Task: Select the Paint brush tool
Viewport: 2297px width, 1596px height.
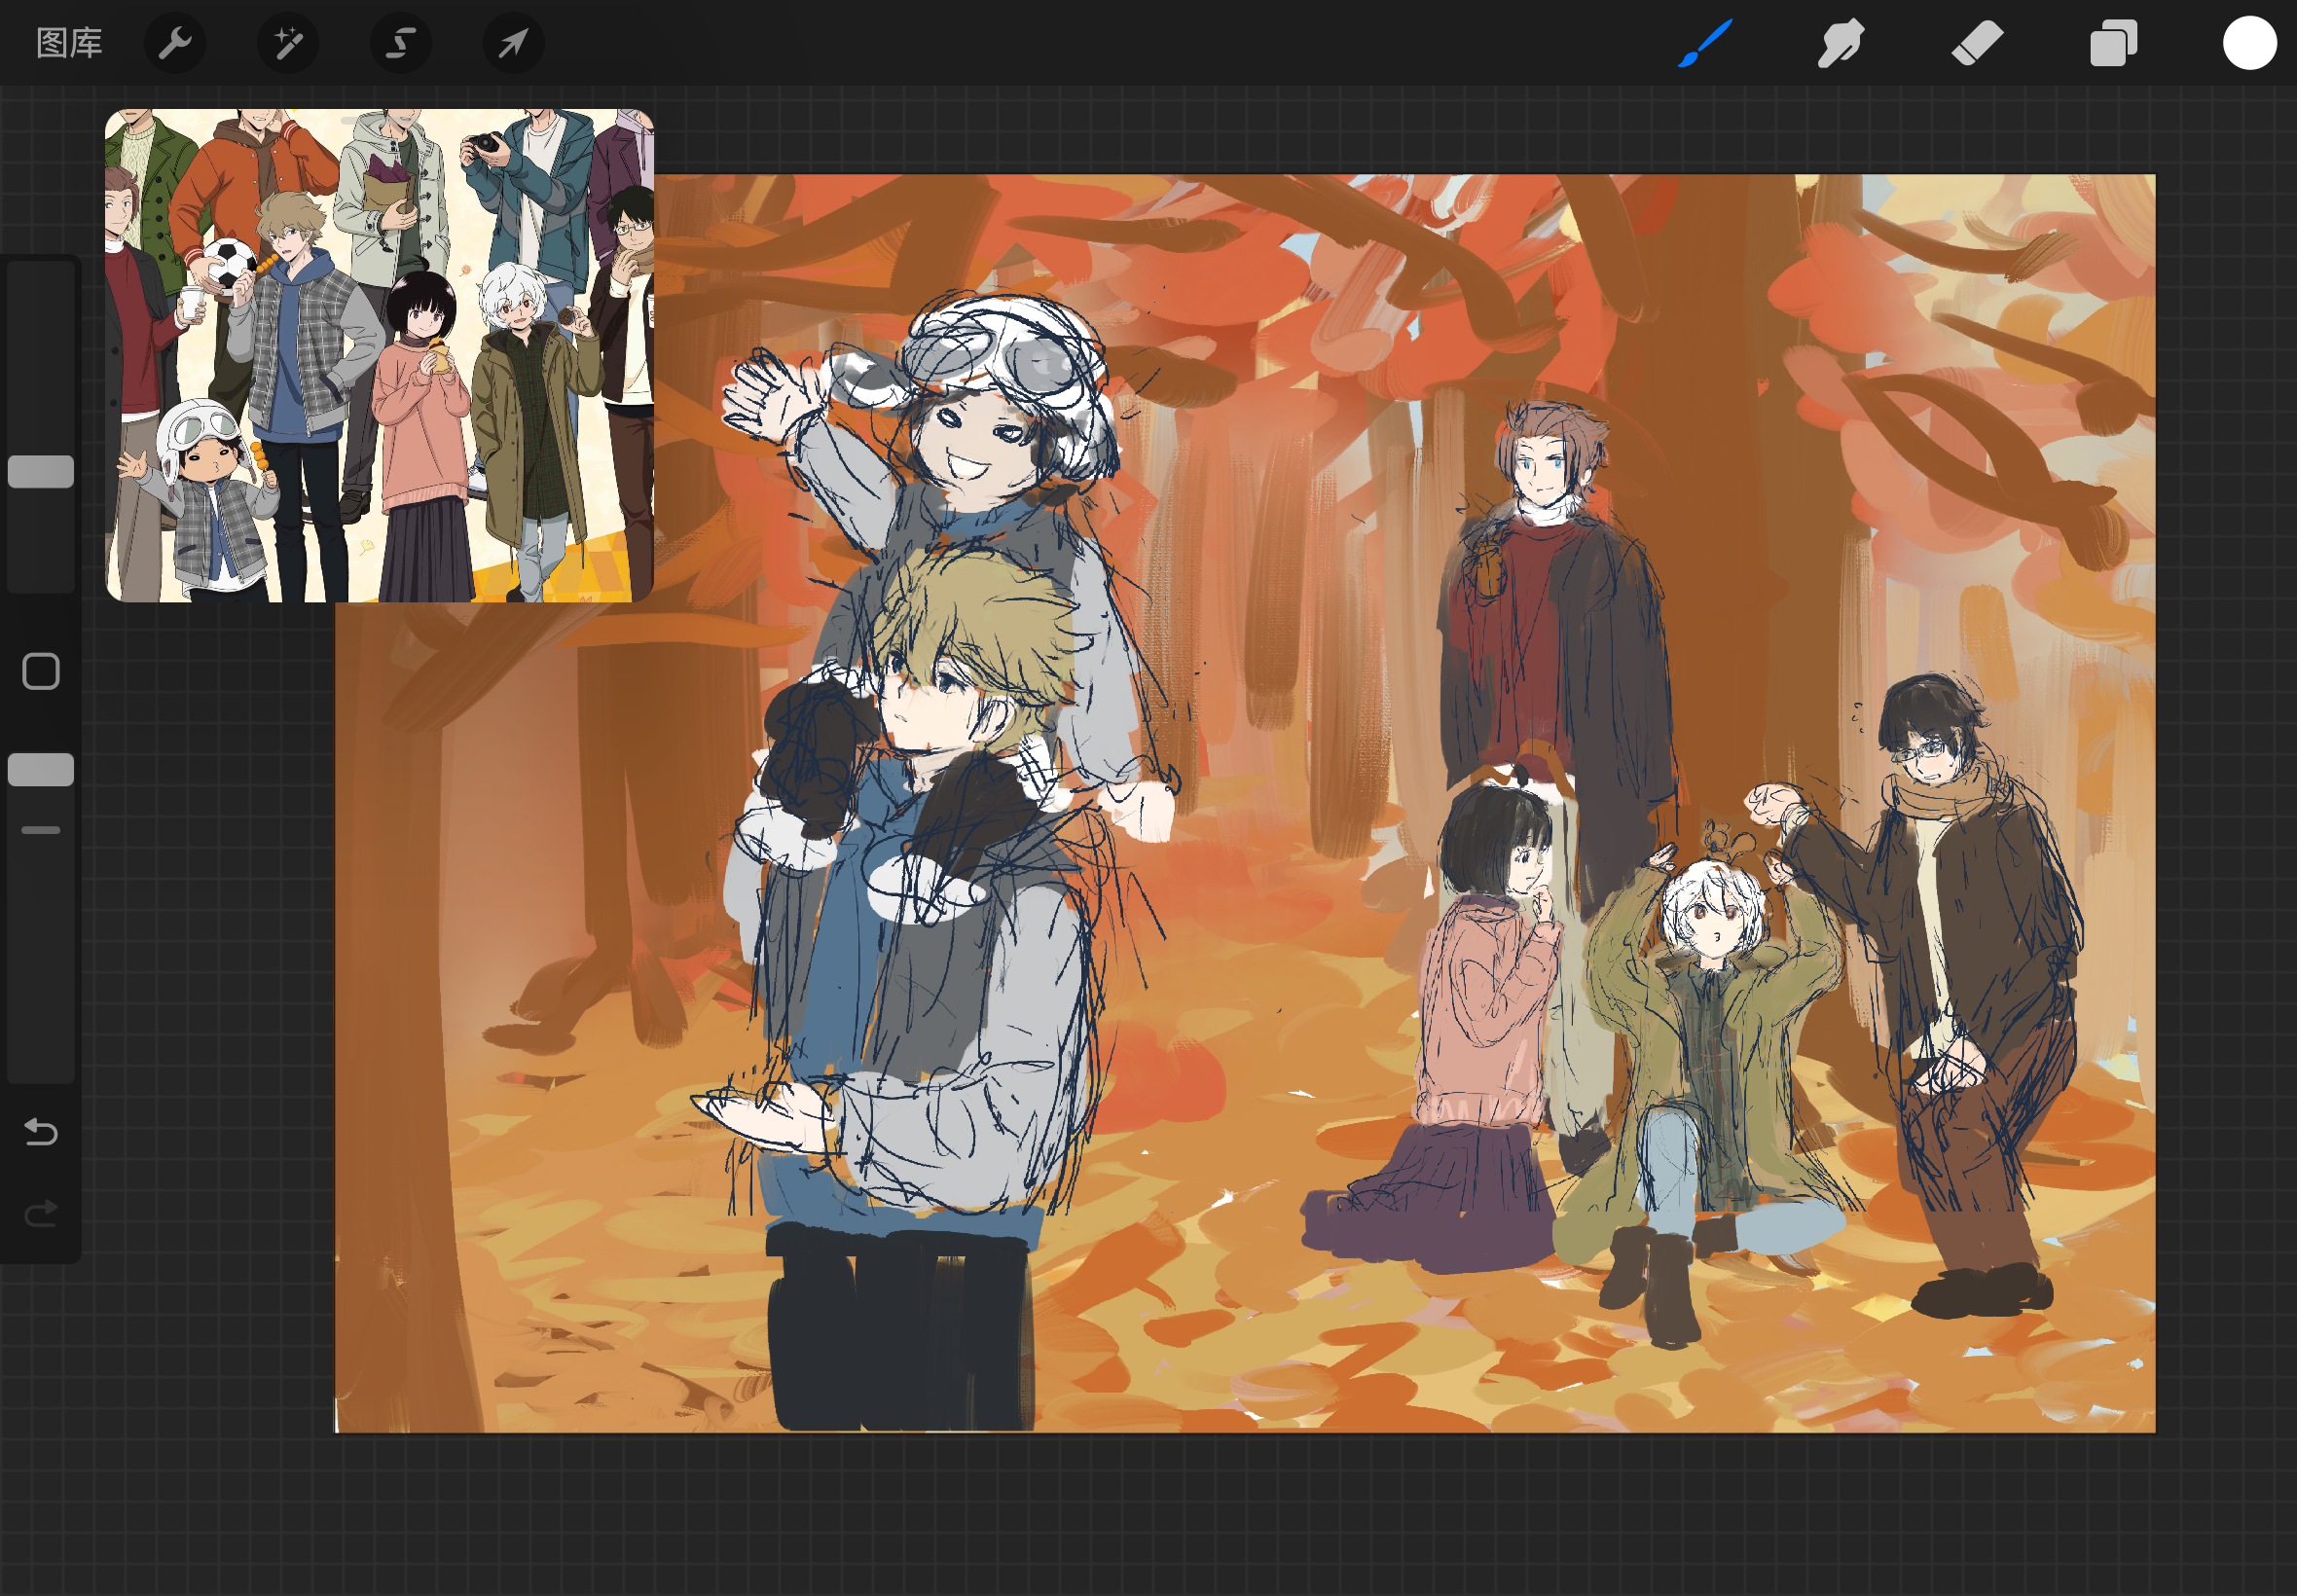Action: point(1705,43)
